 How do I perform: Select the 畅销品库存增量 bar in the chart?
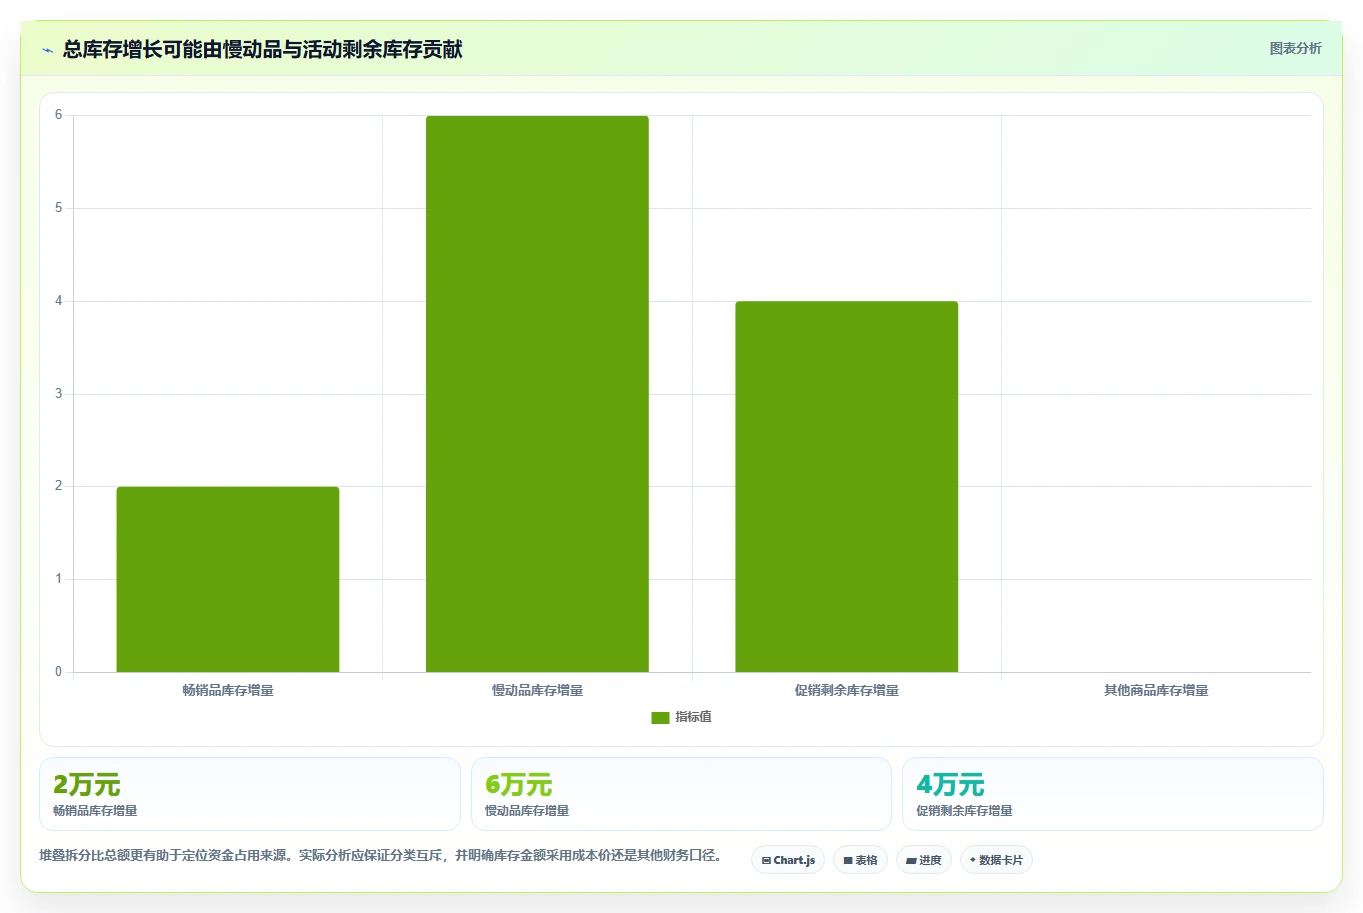tap(228, 579)
